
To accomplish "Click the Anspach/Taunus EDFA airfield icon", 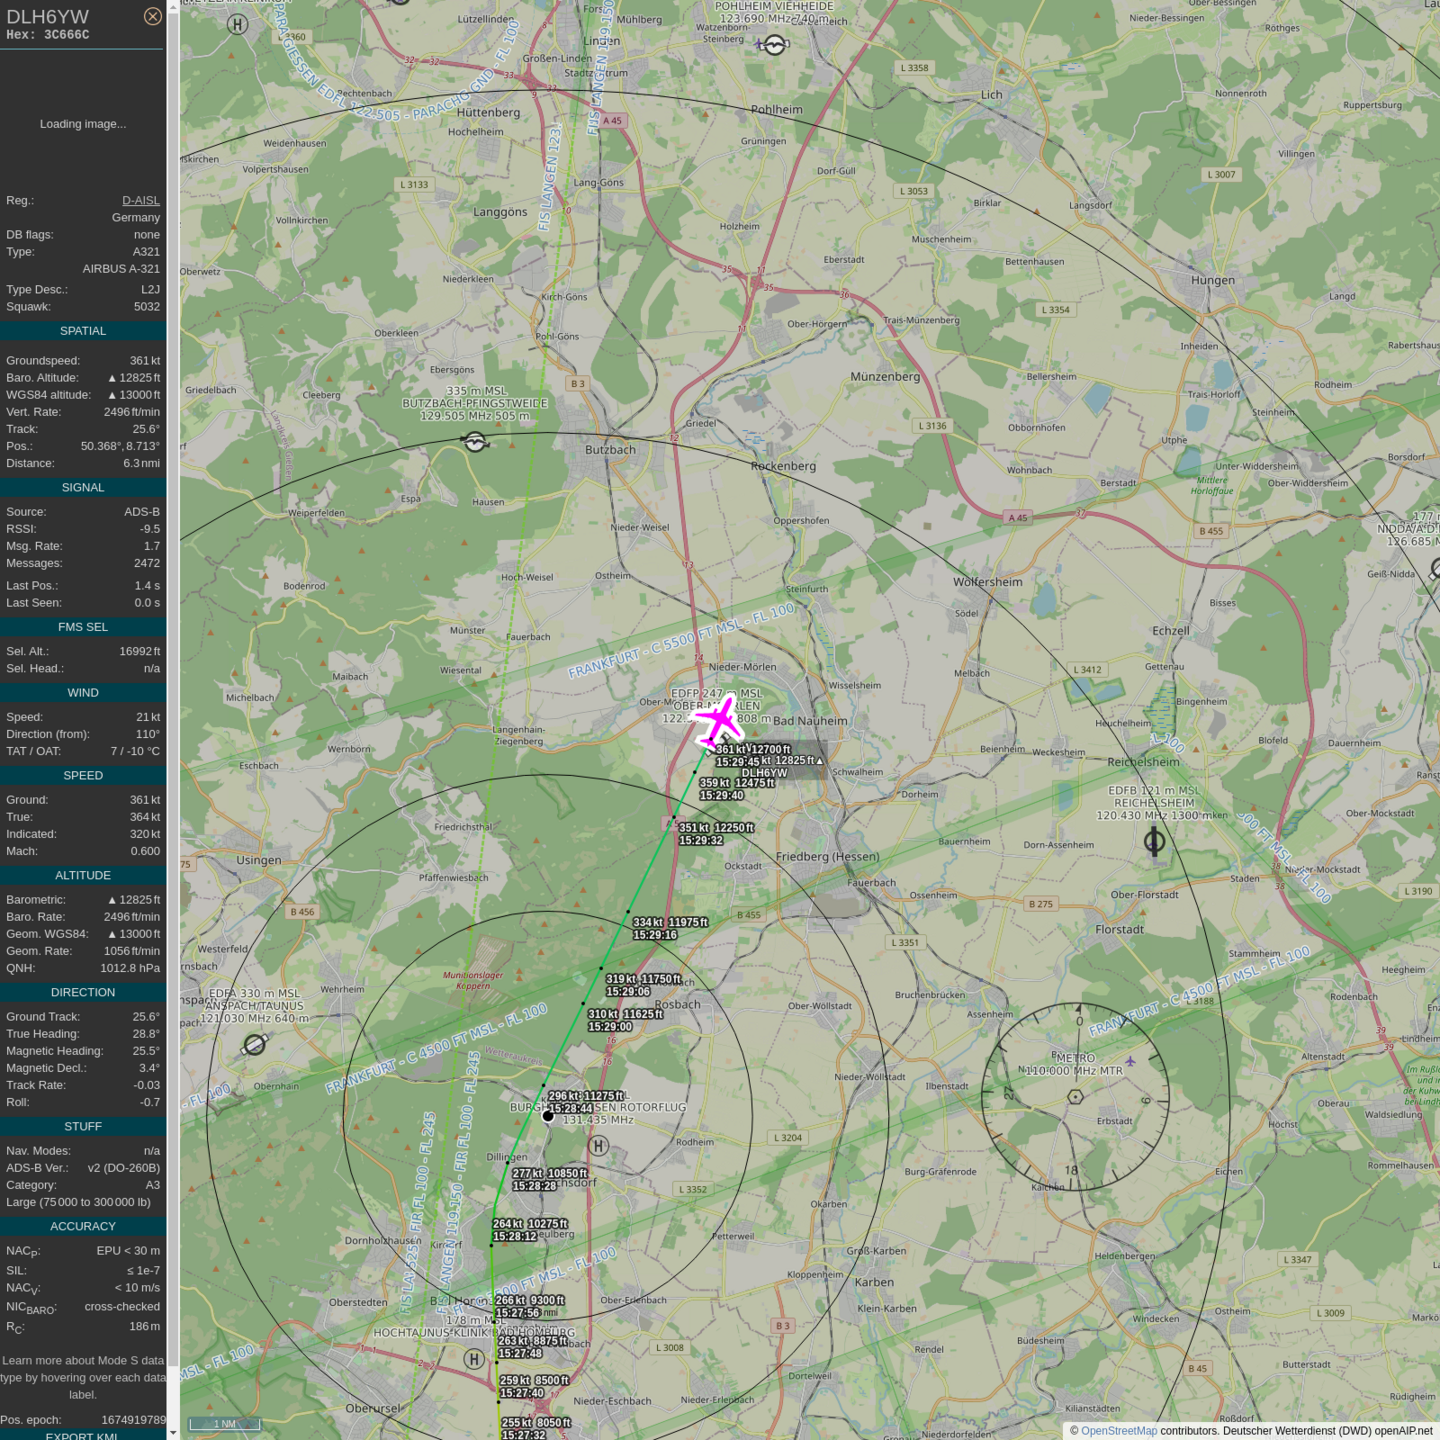I will (255, 1044).
